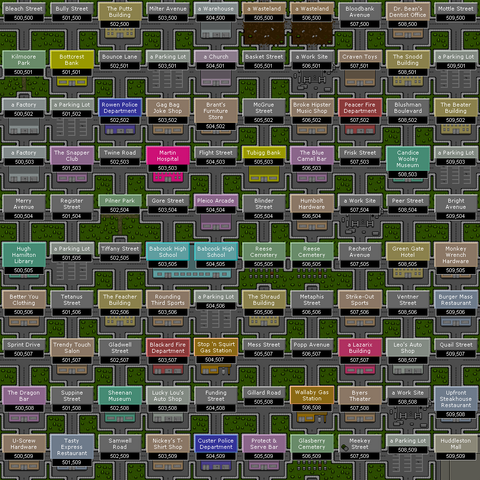
Task: Select Upfront Steakhouse Restaurant label
Action: pos(456,399)
